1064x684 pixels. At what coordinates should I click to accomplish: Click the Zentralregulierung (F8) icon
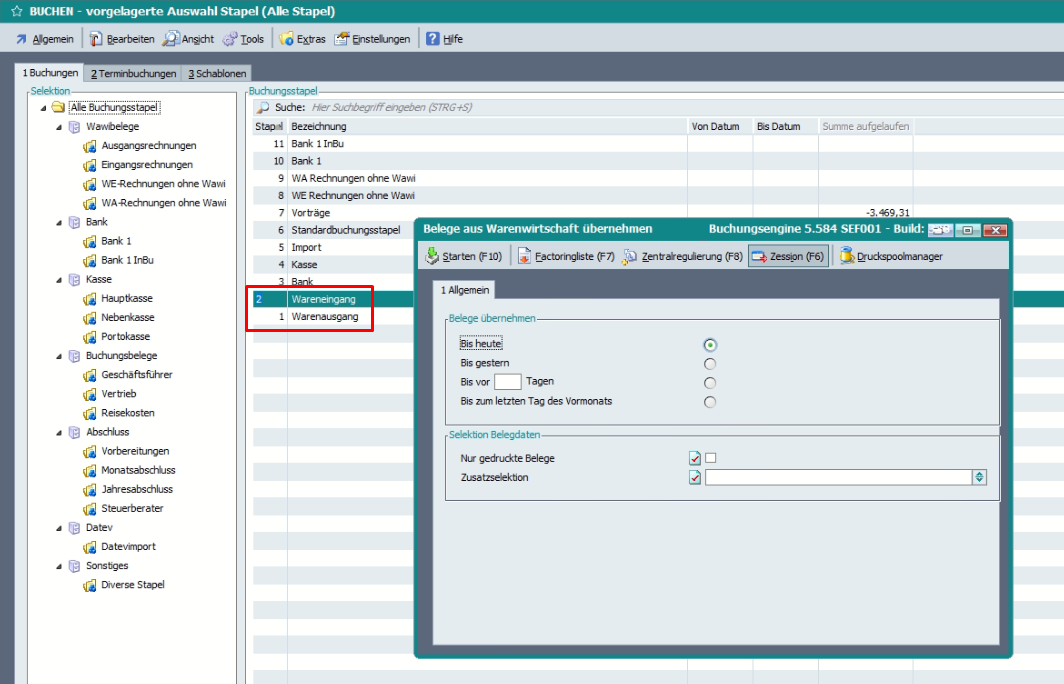630,256
